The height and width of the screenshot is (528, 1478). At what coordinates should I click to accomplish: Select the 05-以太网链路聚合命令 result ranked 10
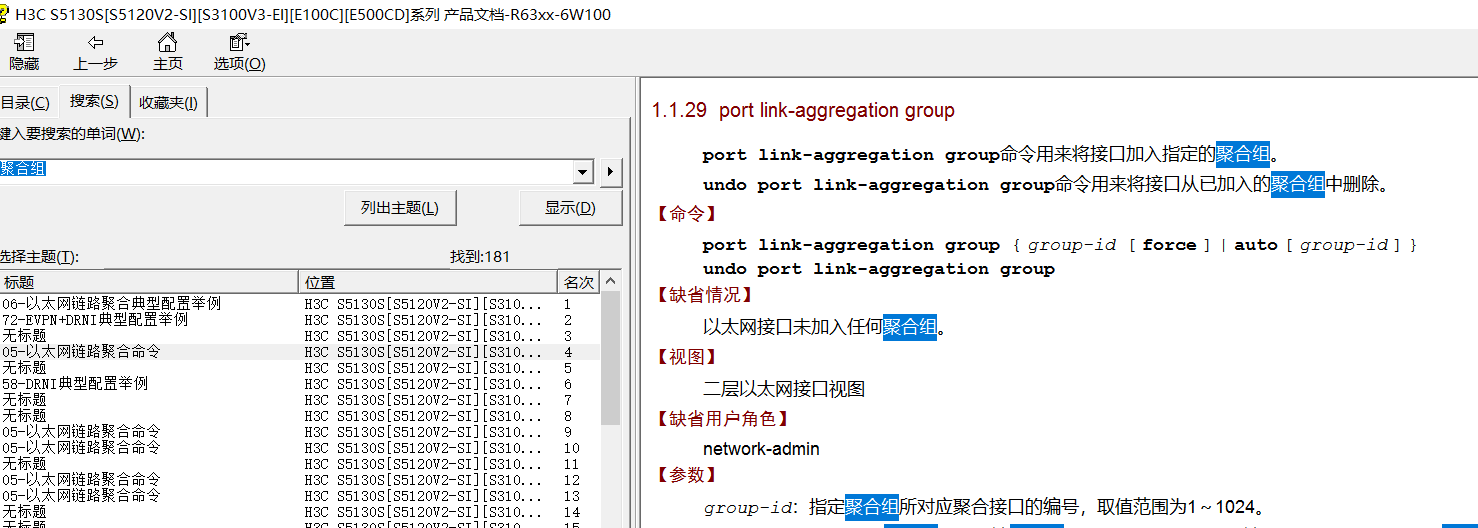[x=300, y=448]
